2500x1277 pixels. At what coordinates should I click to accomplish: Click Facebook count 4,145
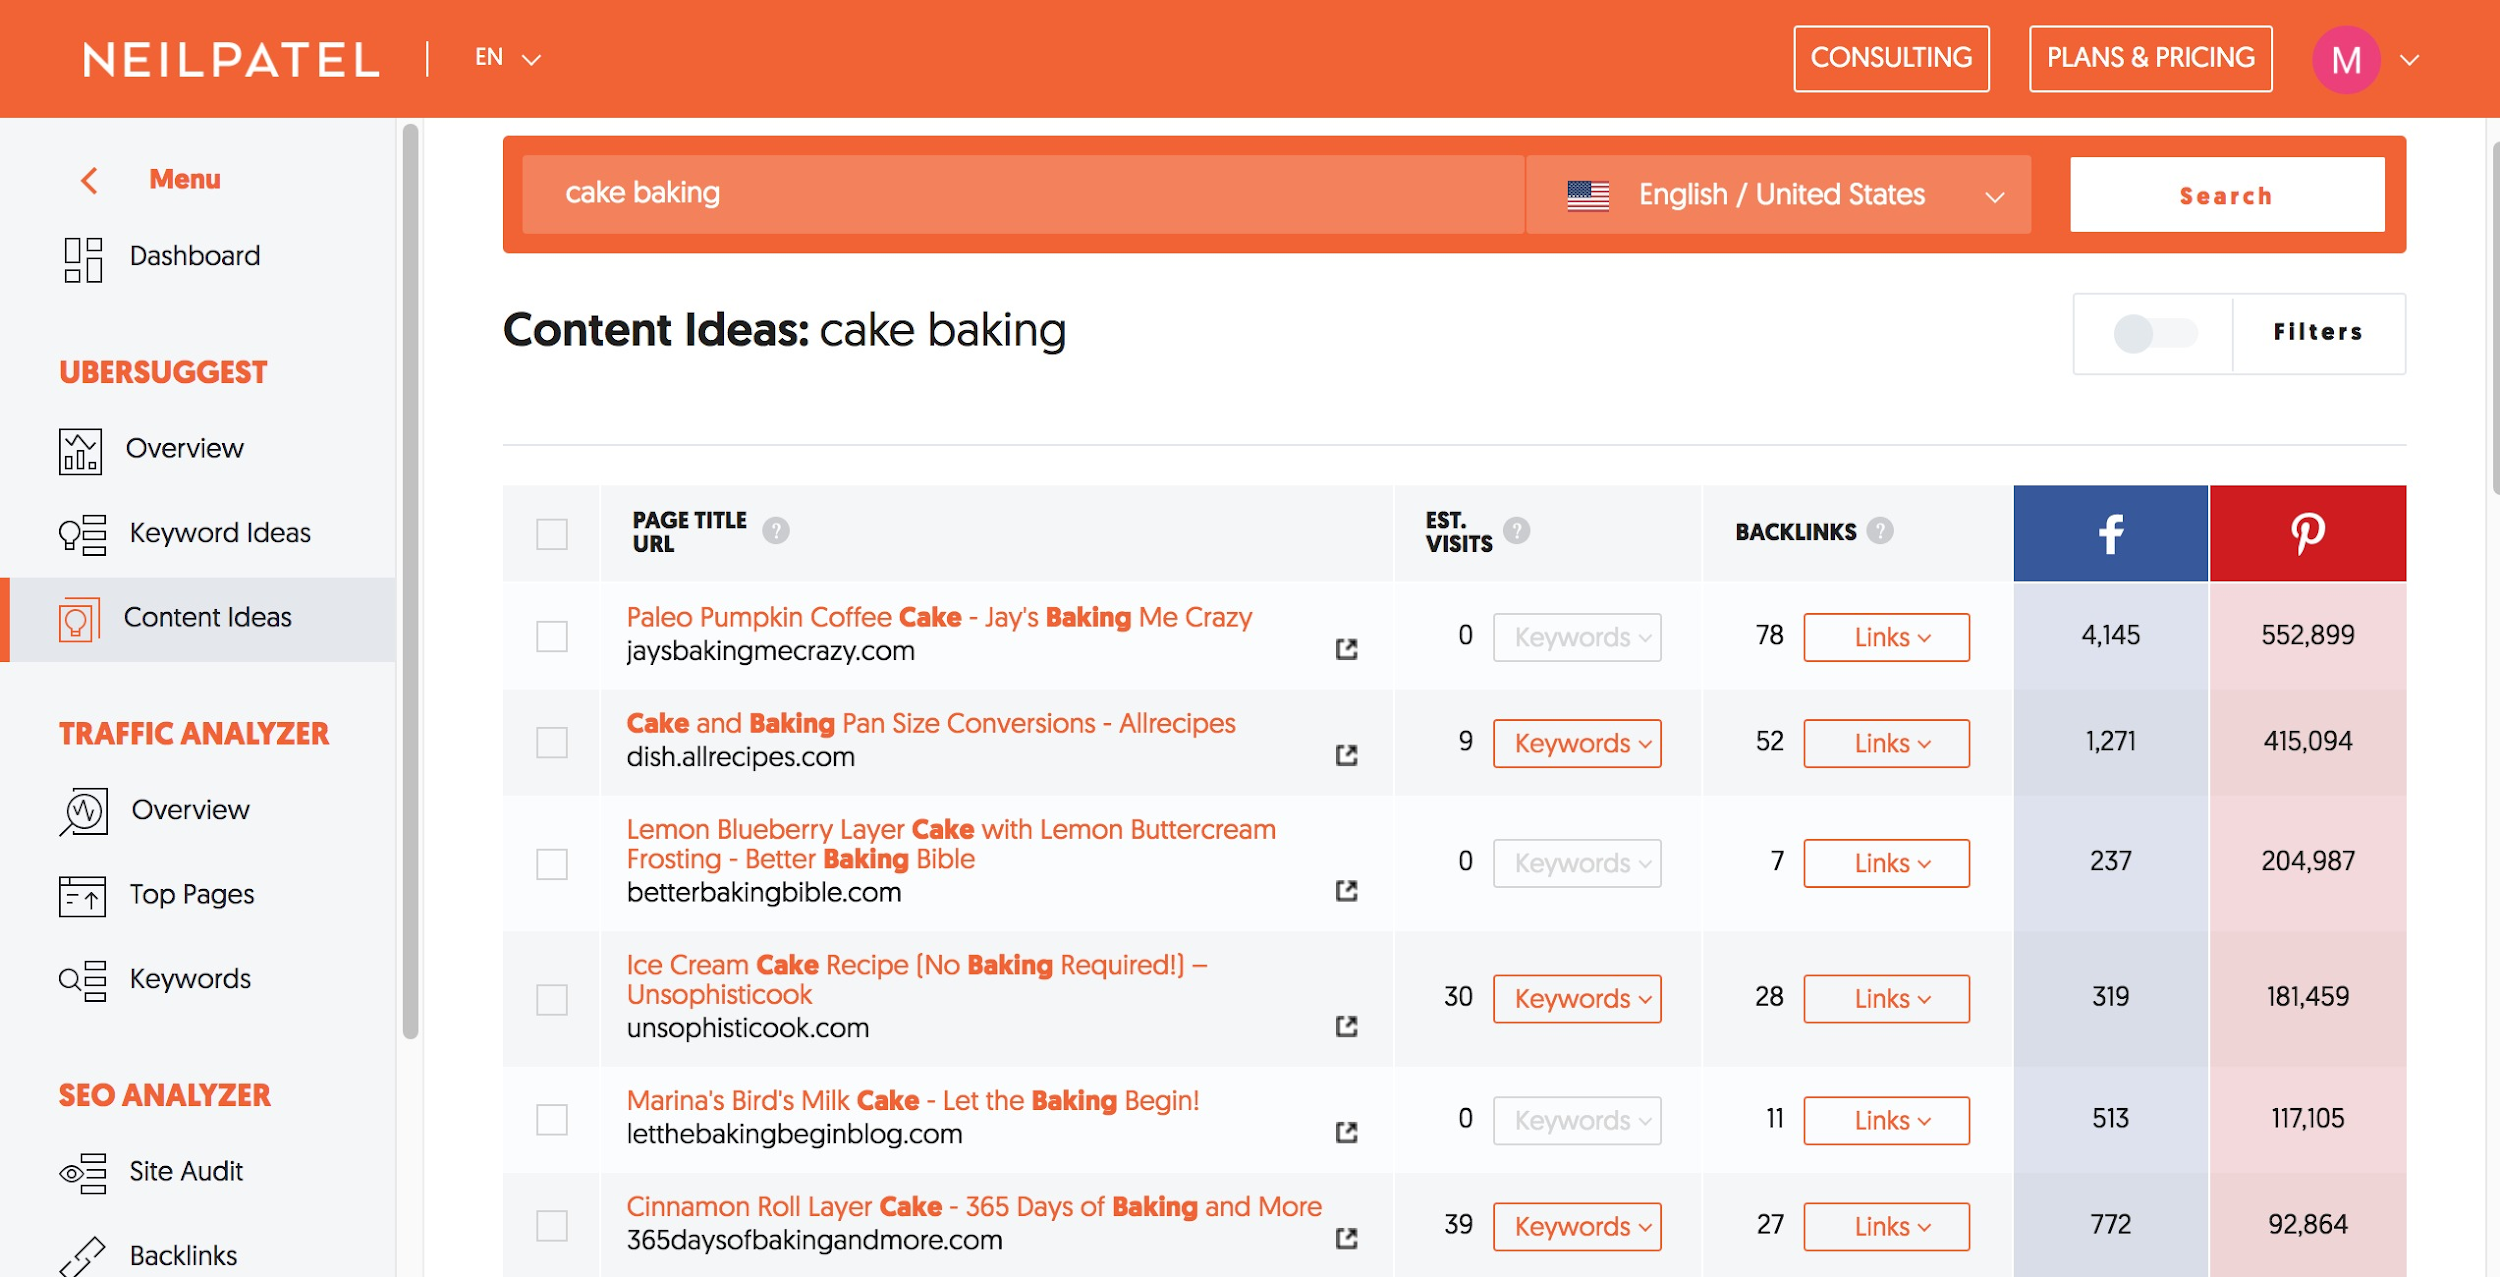[x=2110, y=636]
